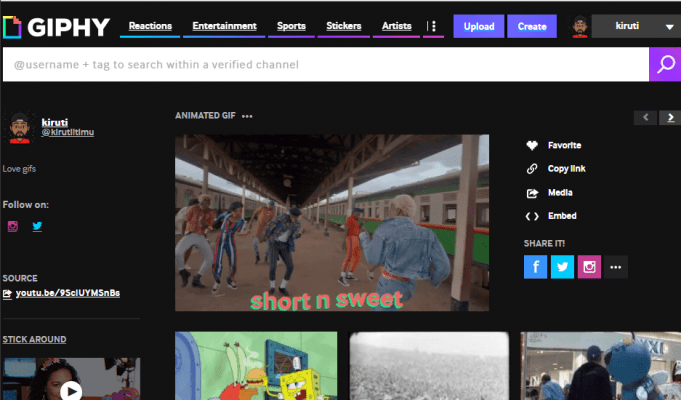This screenshot has height=400, width=681.
Task: Favorite this GIF with heart icon
Action: pos(532,145)
